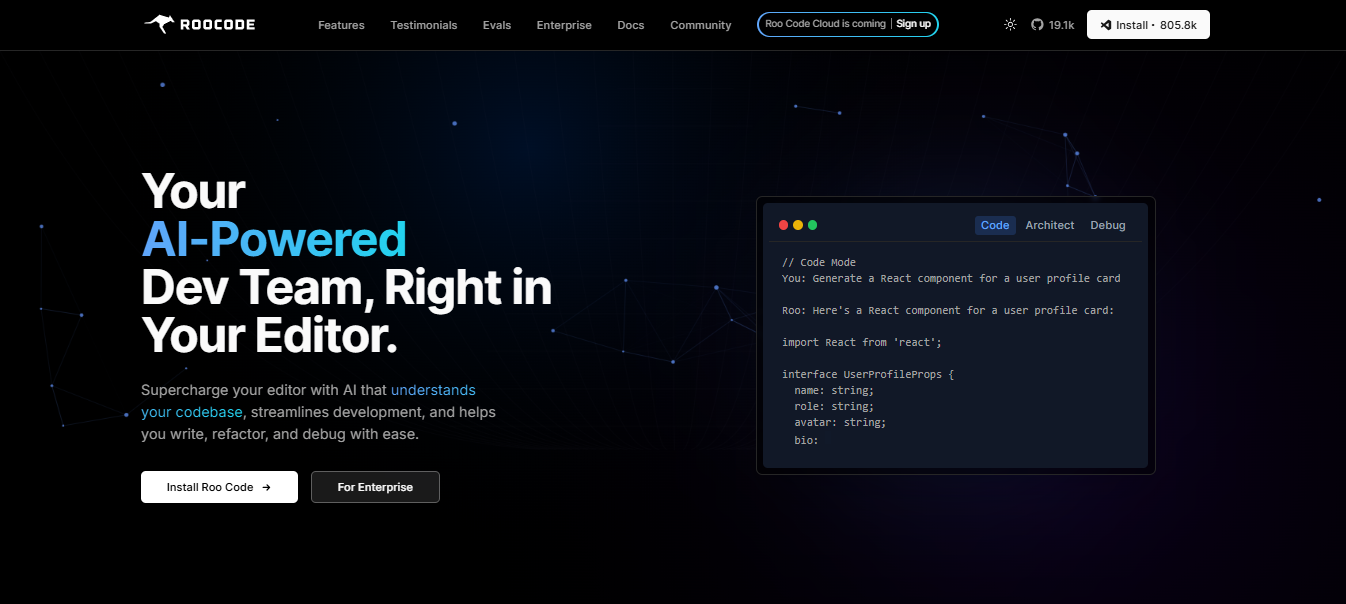
Task: Click the For Enterprise button
Action: 375,487
